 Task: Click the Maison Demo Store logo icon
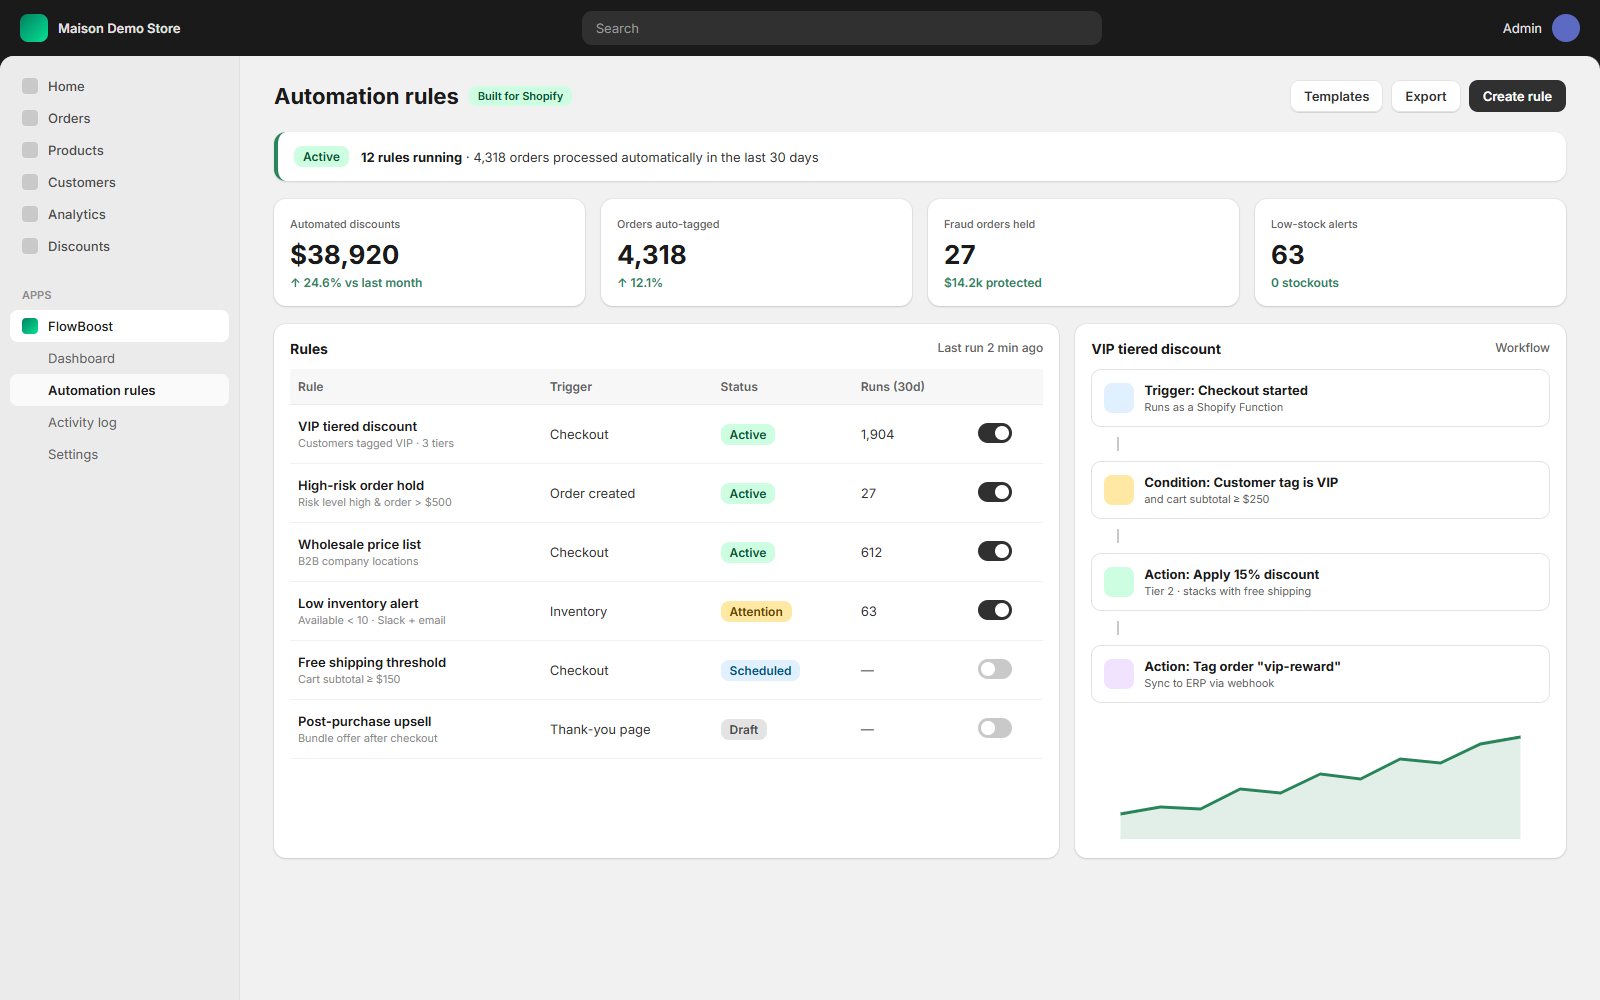(34, 28)
